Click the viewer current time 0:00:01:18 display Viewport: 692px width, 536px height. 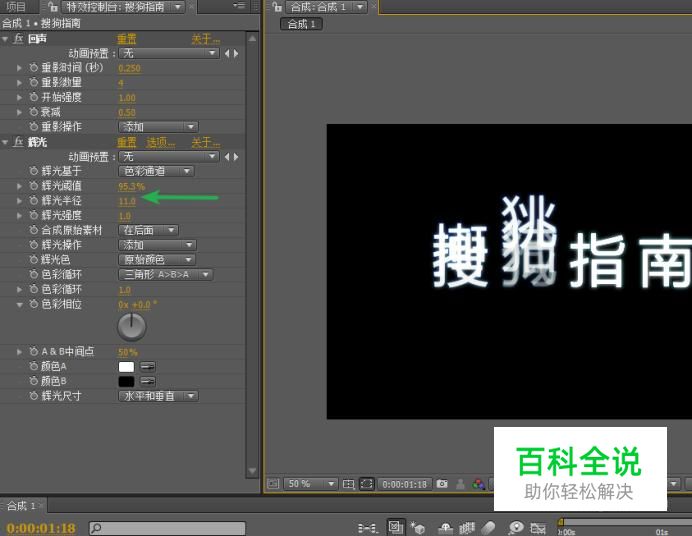click(x=405, y=484)
